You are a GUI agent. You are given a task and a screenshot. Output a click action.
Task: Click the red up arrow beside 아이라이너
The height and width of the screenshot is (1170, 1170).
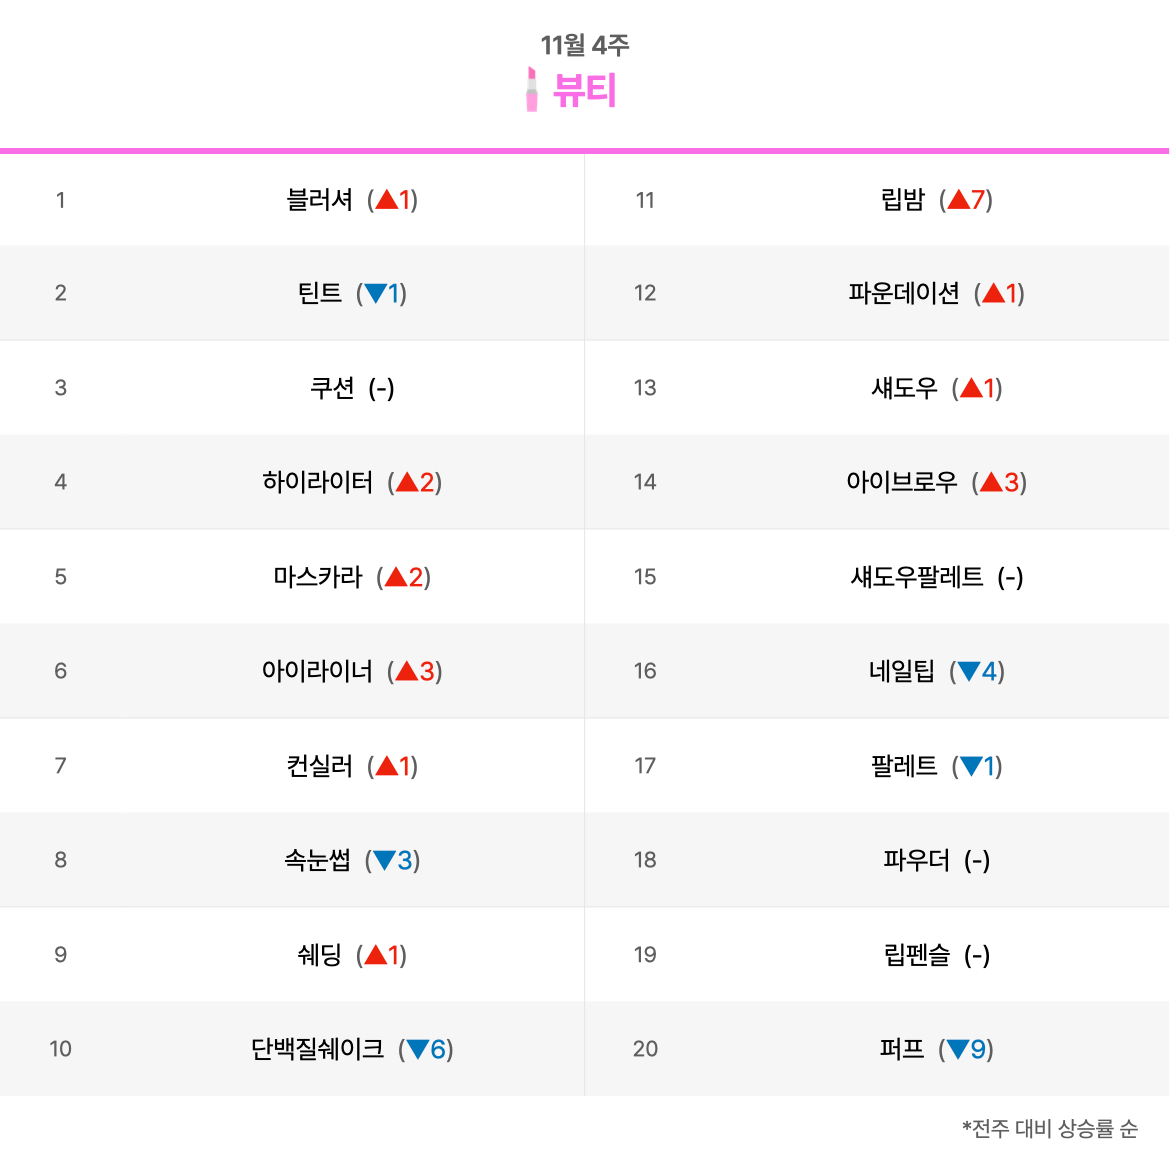click(x=407, y=671)
